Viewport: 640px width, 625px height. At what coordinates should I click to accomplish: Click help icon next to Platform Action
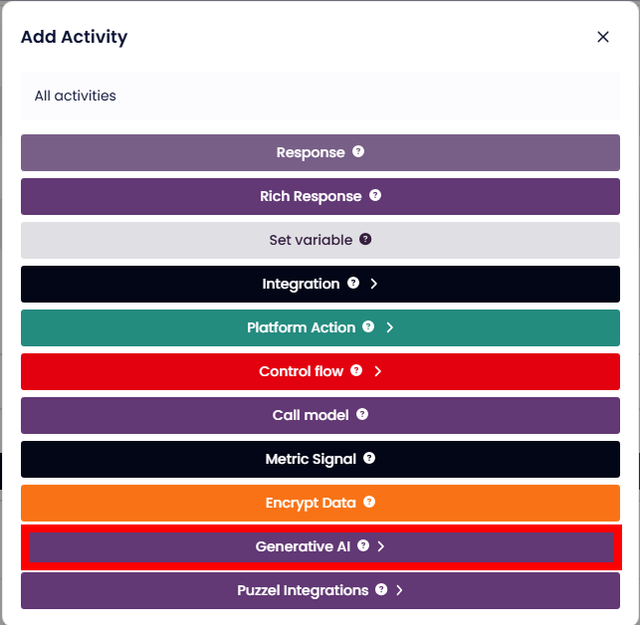coord(368,327)
